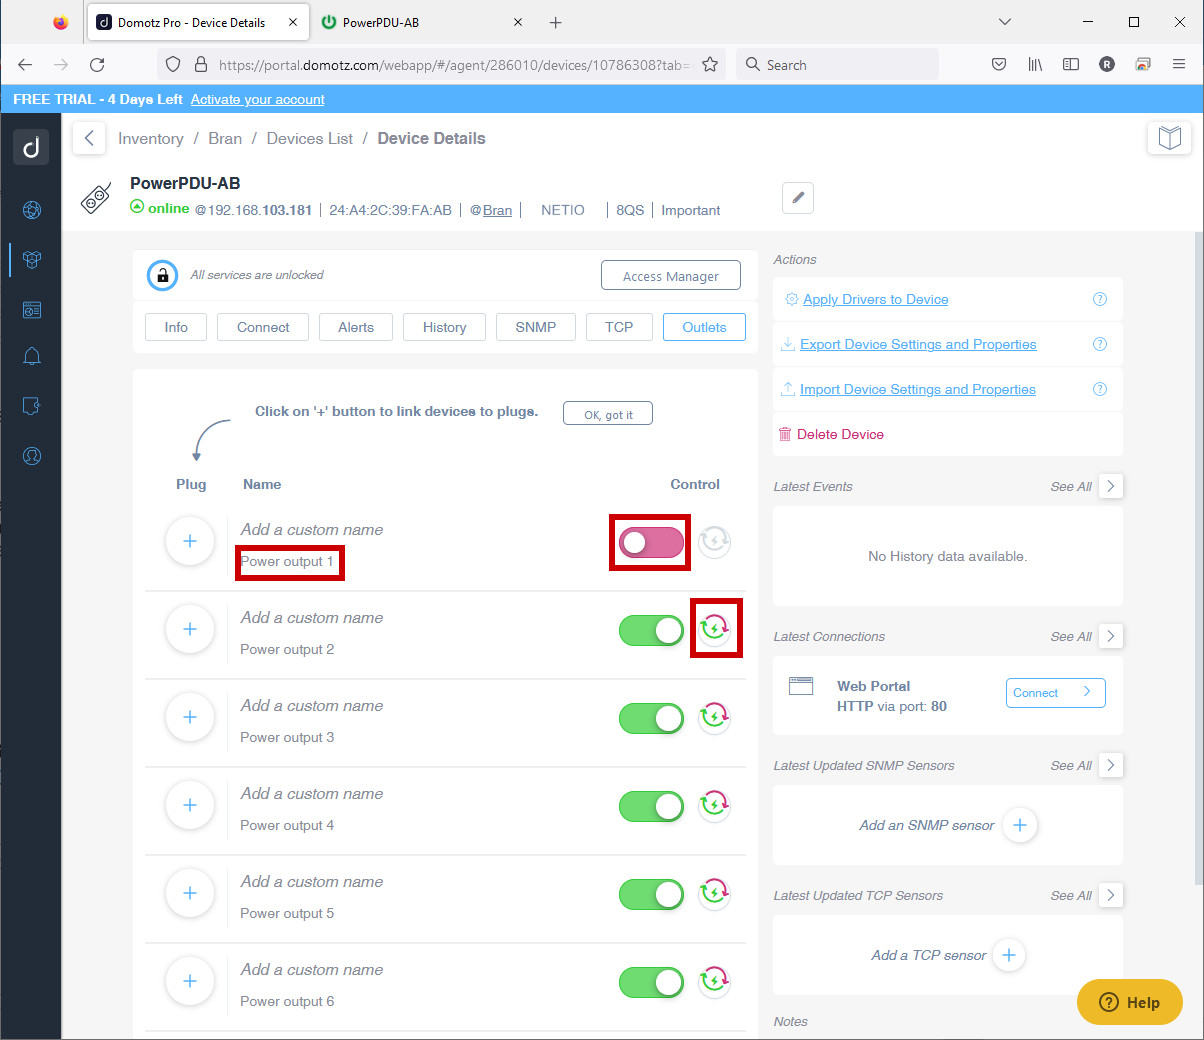Bookmark page with the star icon
Screen dimensions: 1204x1040
(x=710, y=64)
